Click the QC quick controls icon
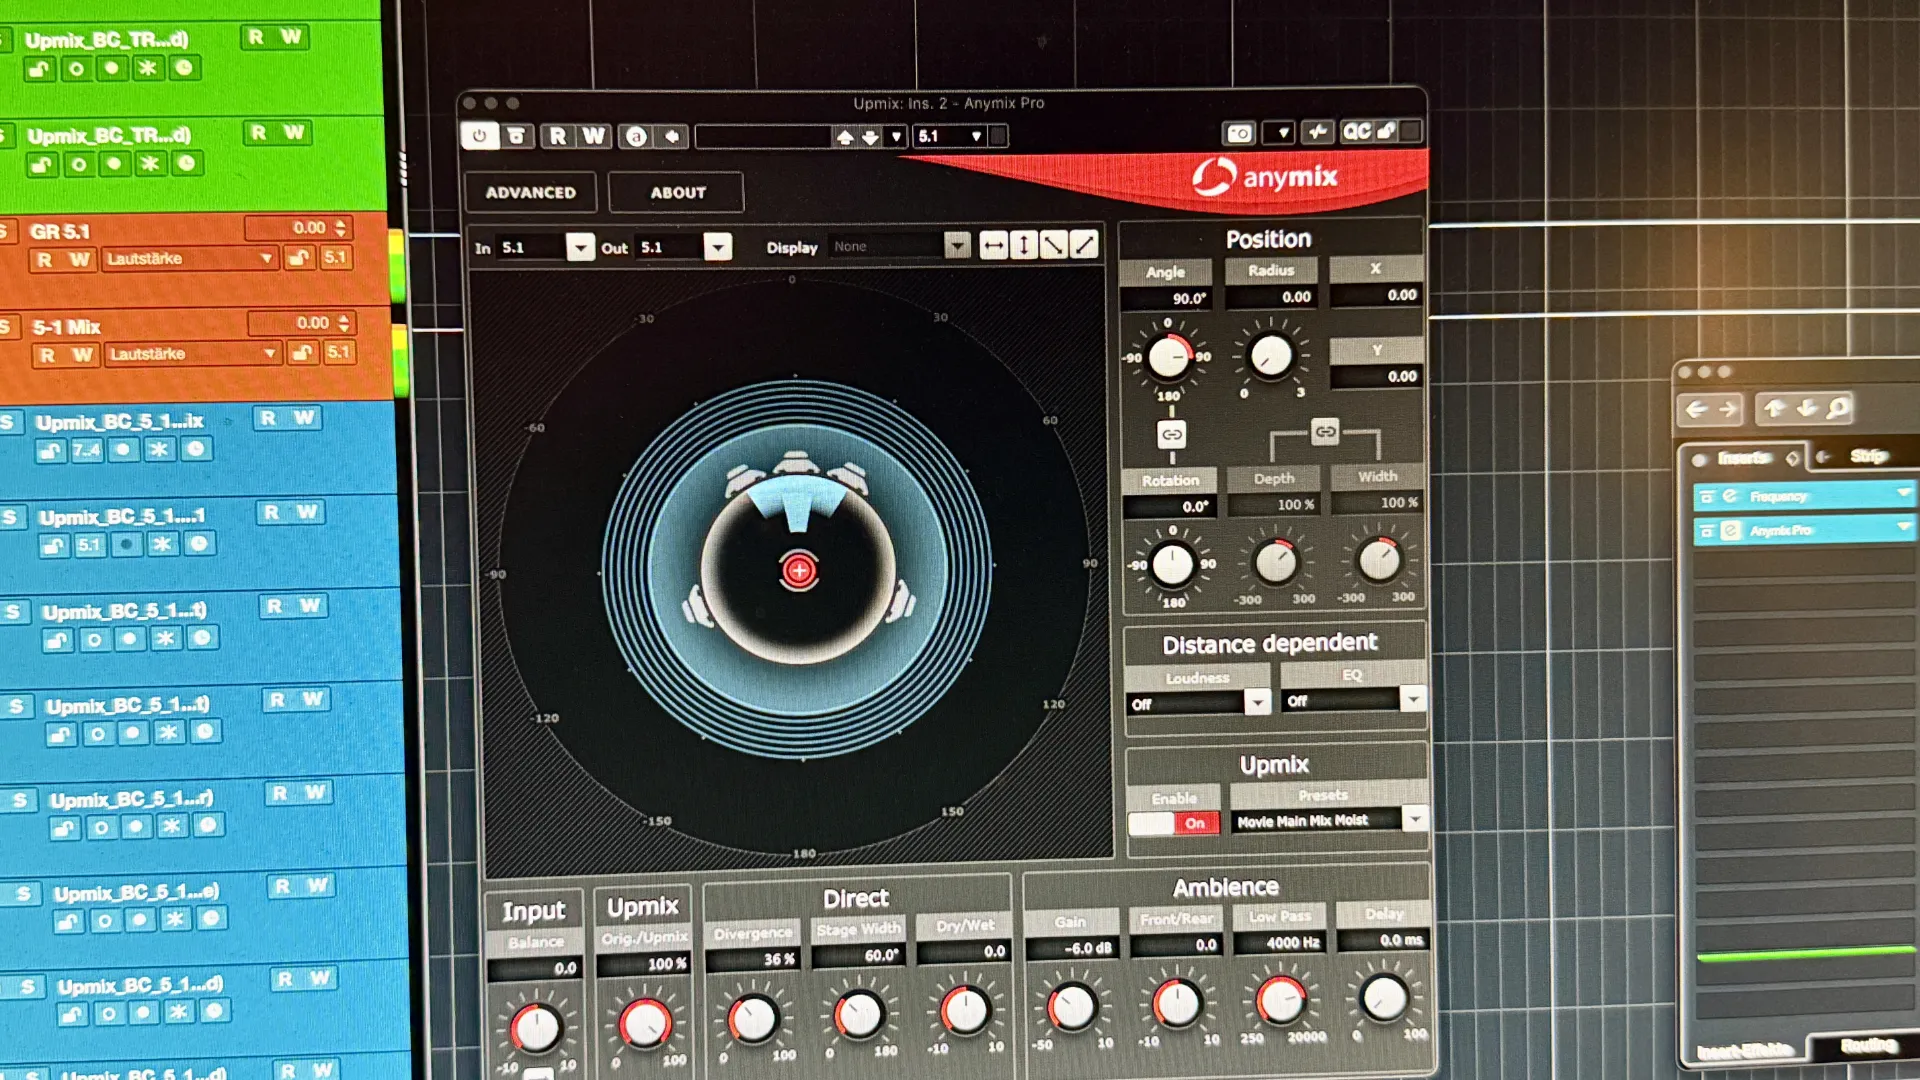 pos(1357,132)
